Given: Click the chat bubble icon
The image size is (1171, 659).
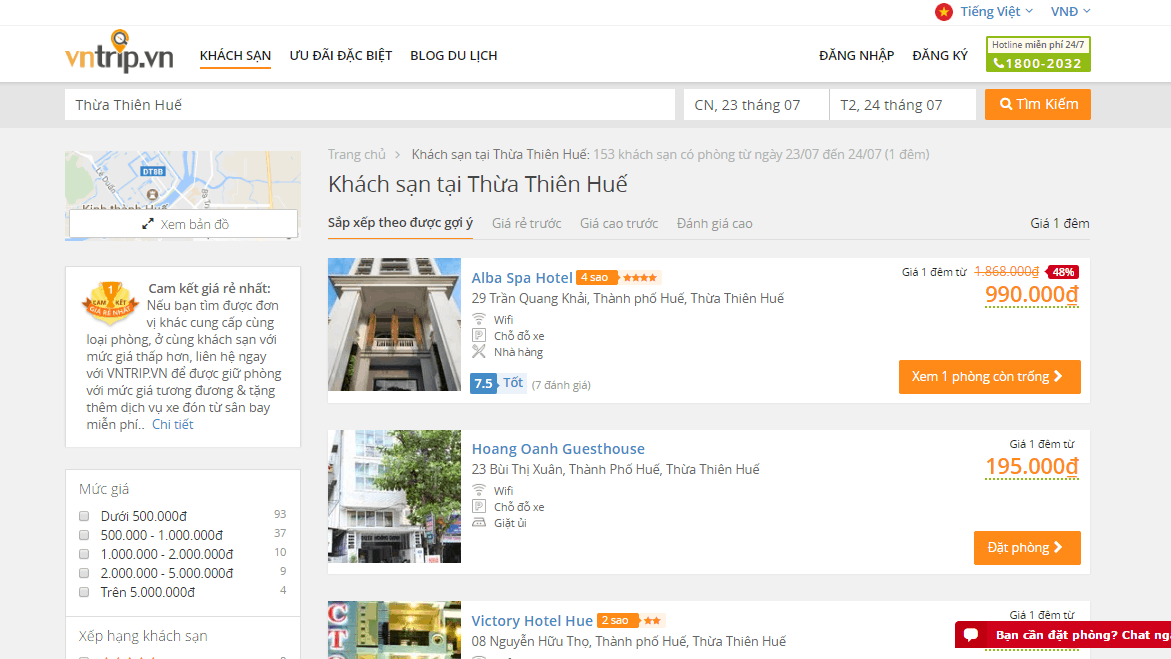Looking at the screenshot, I should point(971,635).
